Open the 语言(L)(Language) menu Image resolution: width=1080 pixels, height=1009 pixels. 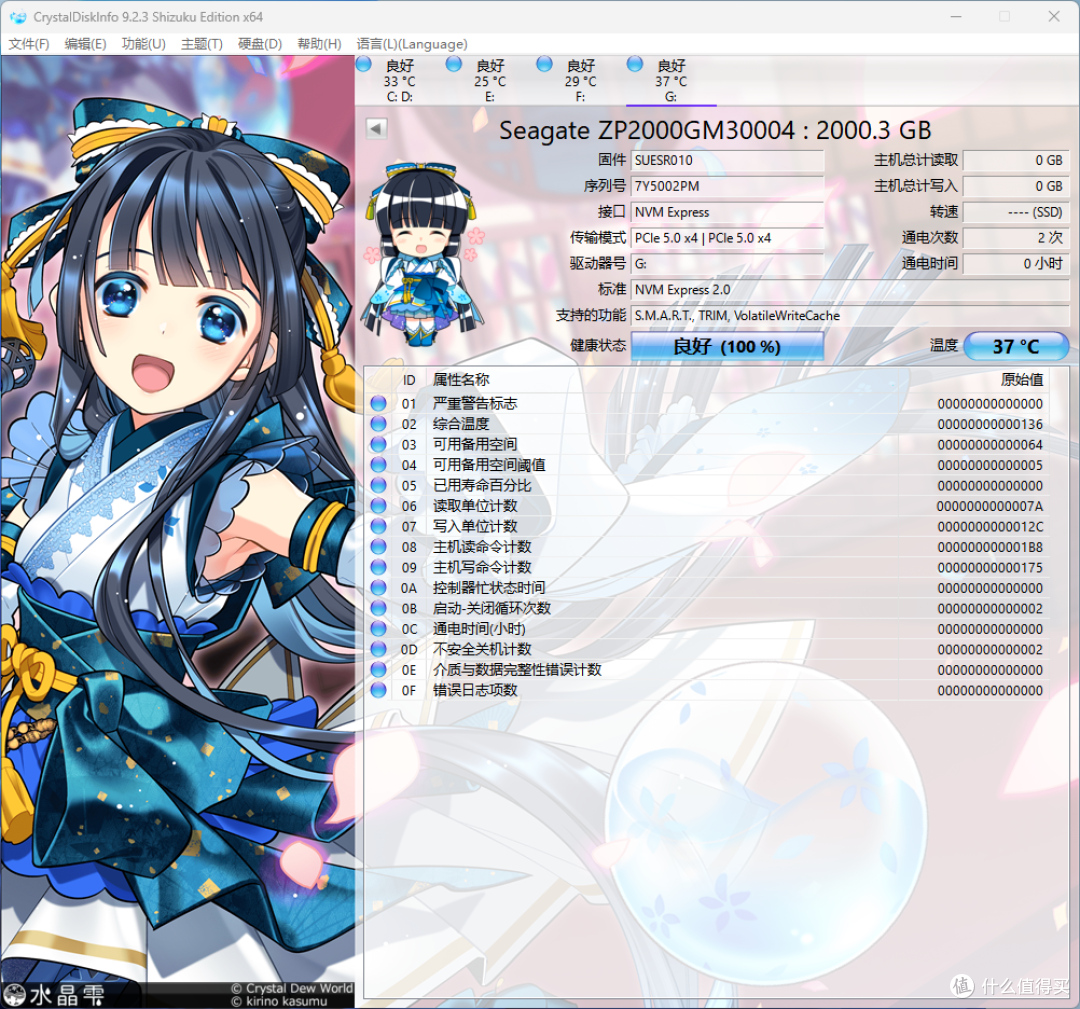pos(412,44)
